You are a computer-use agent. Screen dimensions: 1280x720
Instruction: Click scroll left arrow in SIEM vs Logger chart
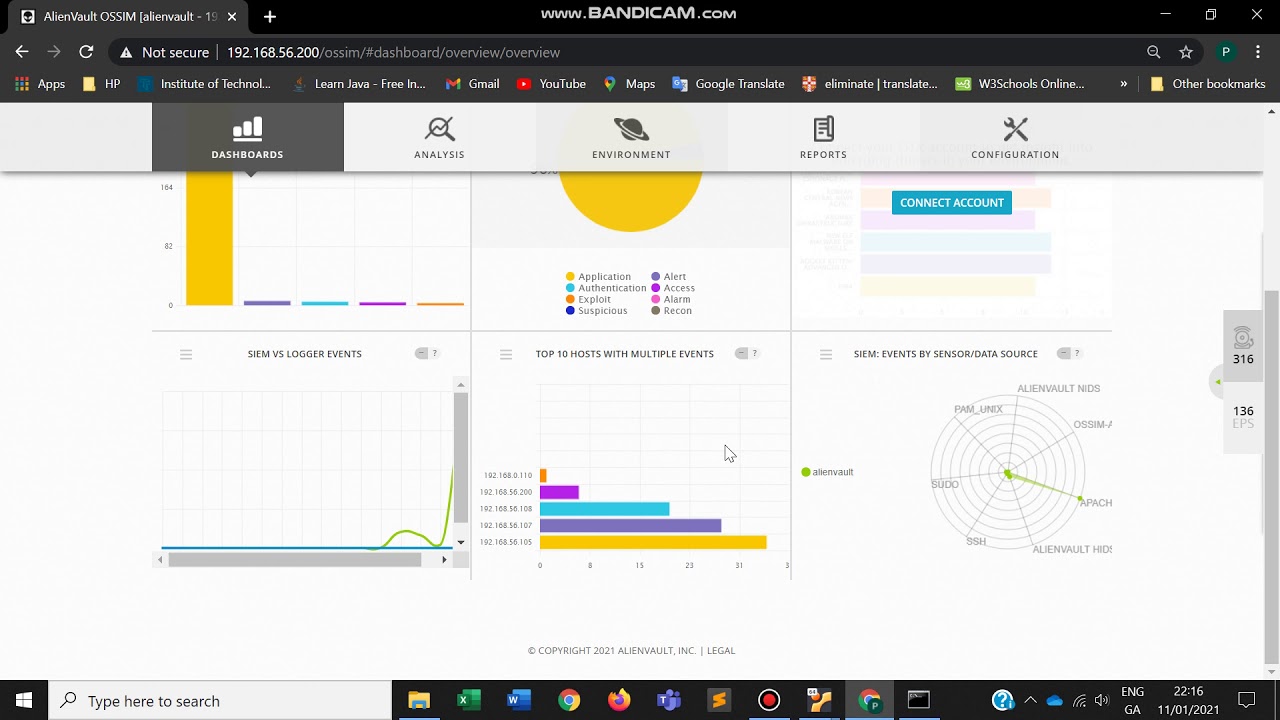point(160,560)
